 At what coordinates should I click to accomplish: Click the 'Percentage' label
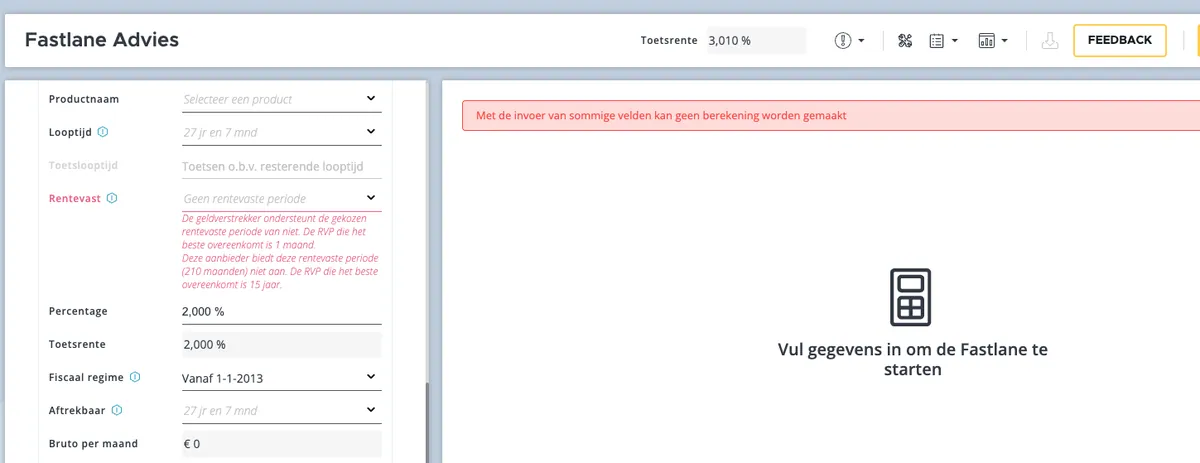click(78, 311)
